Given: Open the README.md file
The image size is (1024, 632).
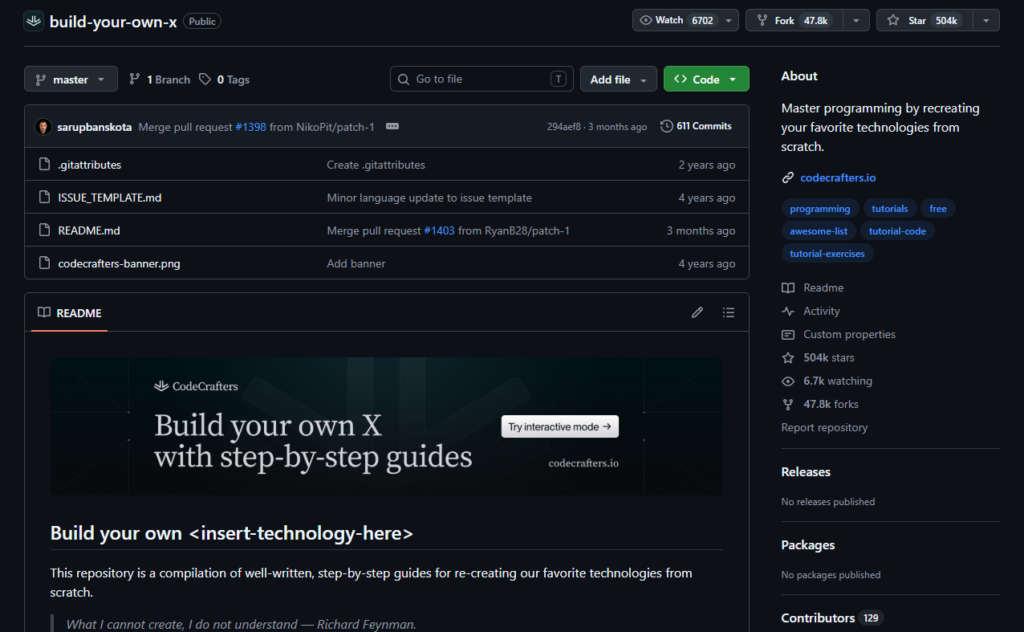Looking at the screenshot, I should click(89, 230).
